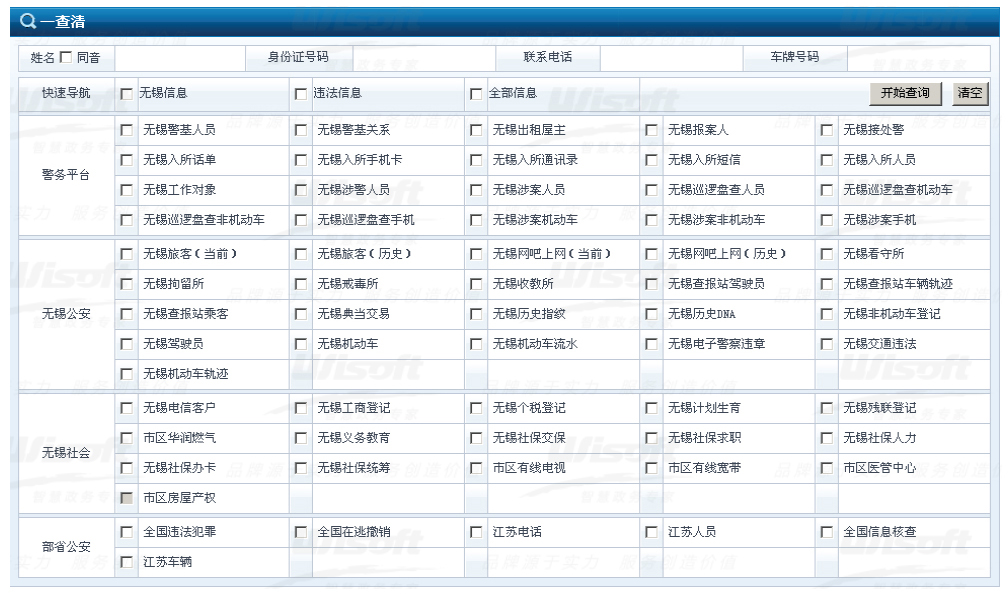Screen dimensions: 1008x596
Task: Toggle the 无锡工商登记 checkbox
Action: coord(301,408)
